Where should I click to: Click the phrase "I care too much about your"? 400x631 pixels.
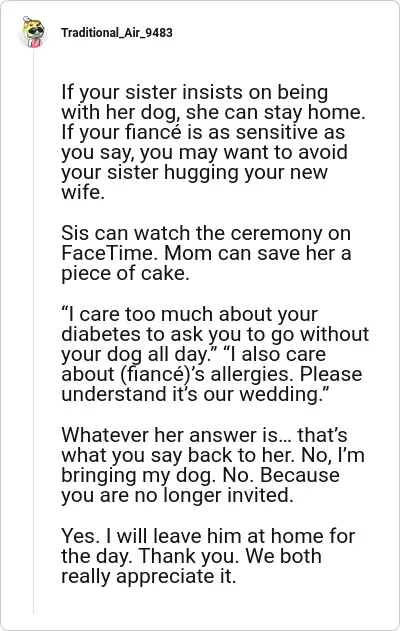[x=190, y=314]
